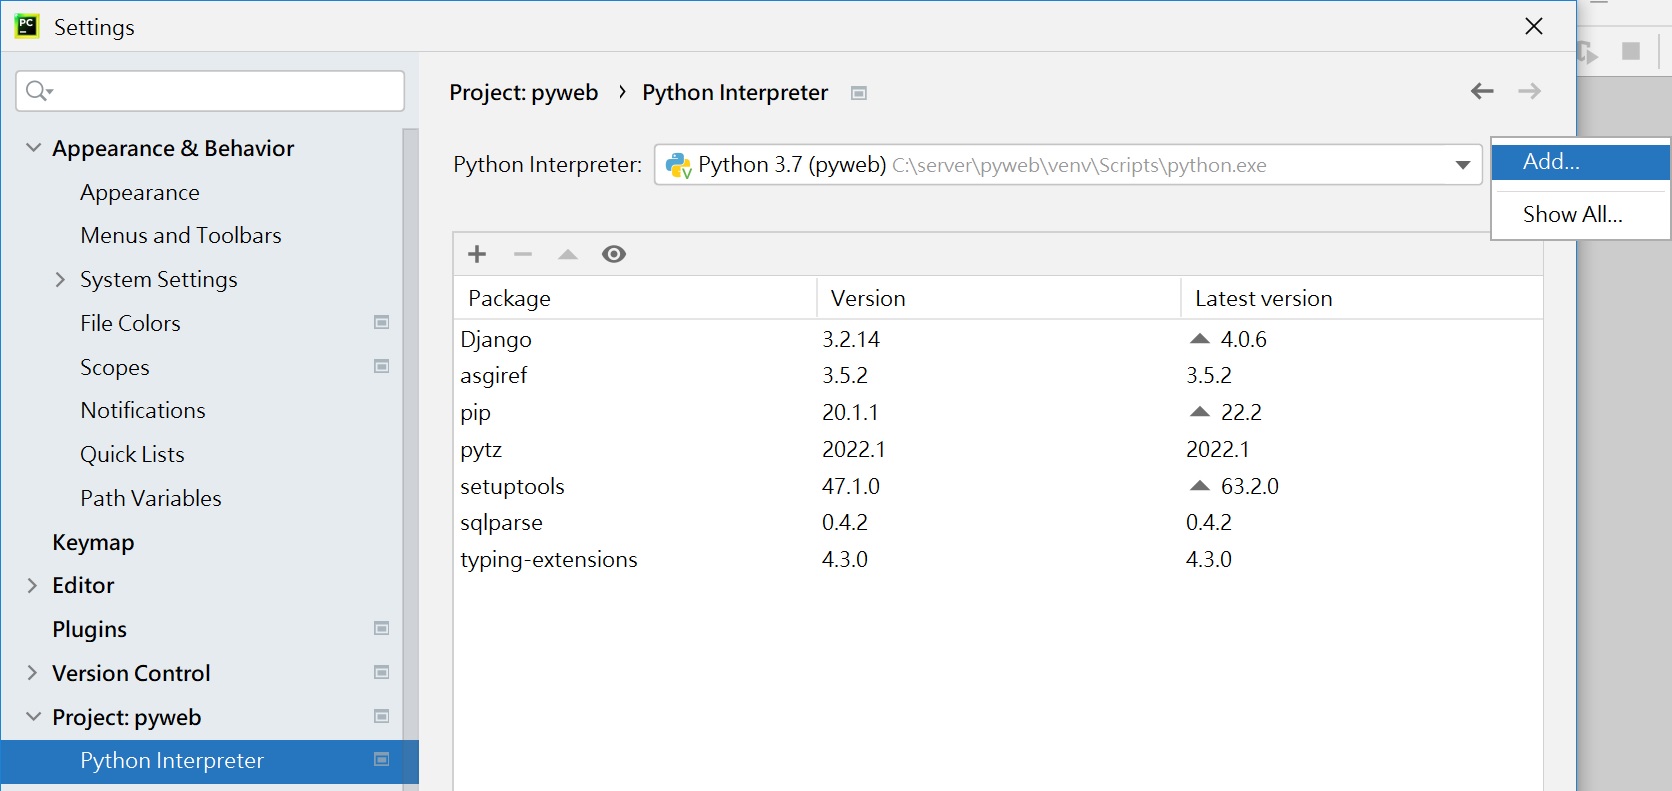The width and height of the screenshot is (1672, 791).
Task: Select Show All... from the interpreter popup
Action: click(x=1581, y=214)
